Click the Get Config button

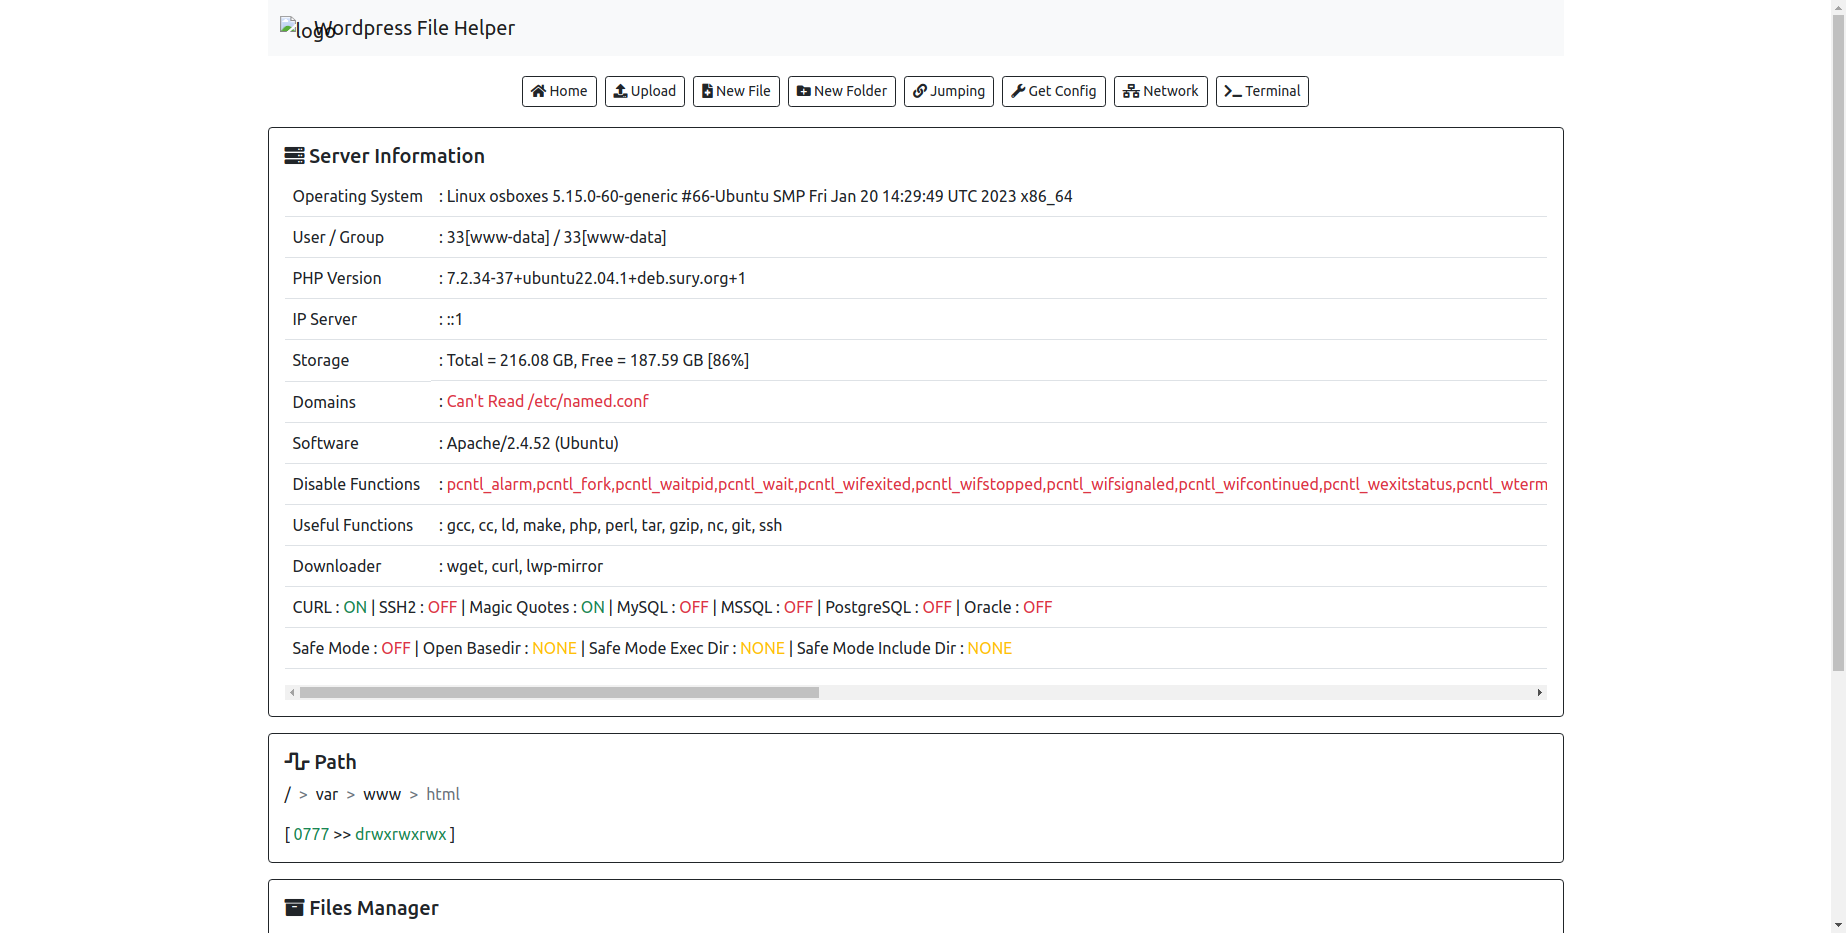click(x=1054, y=91)
